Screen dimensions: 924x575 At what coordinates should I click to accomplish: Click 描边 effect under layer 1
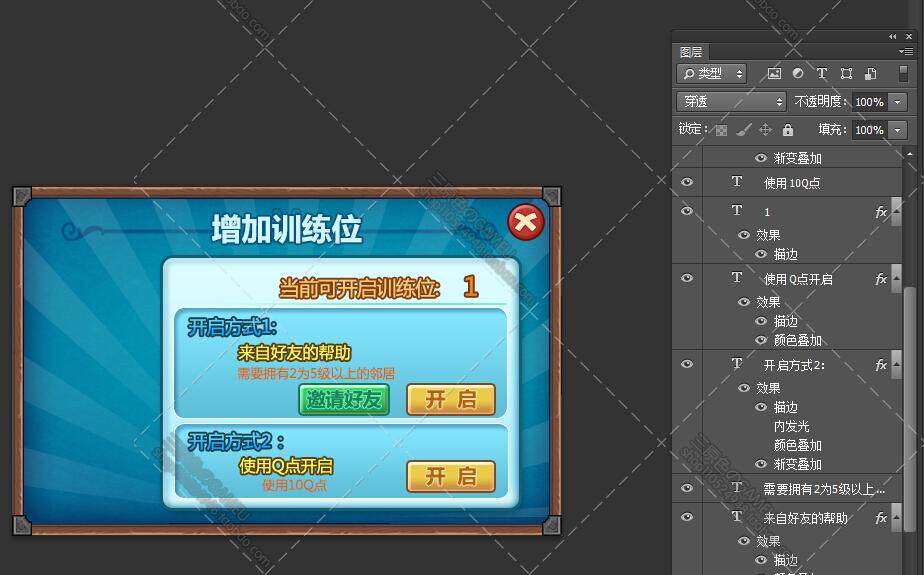point(786,254)
